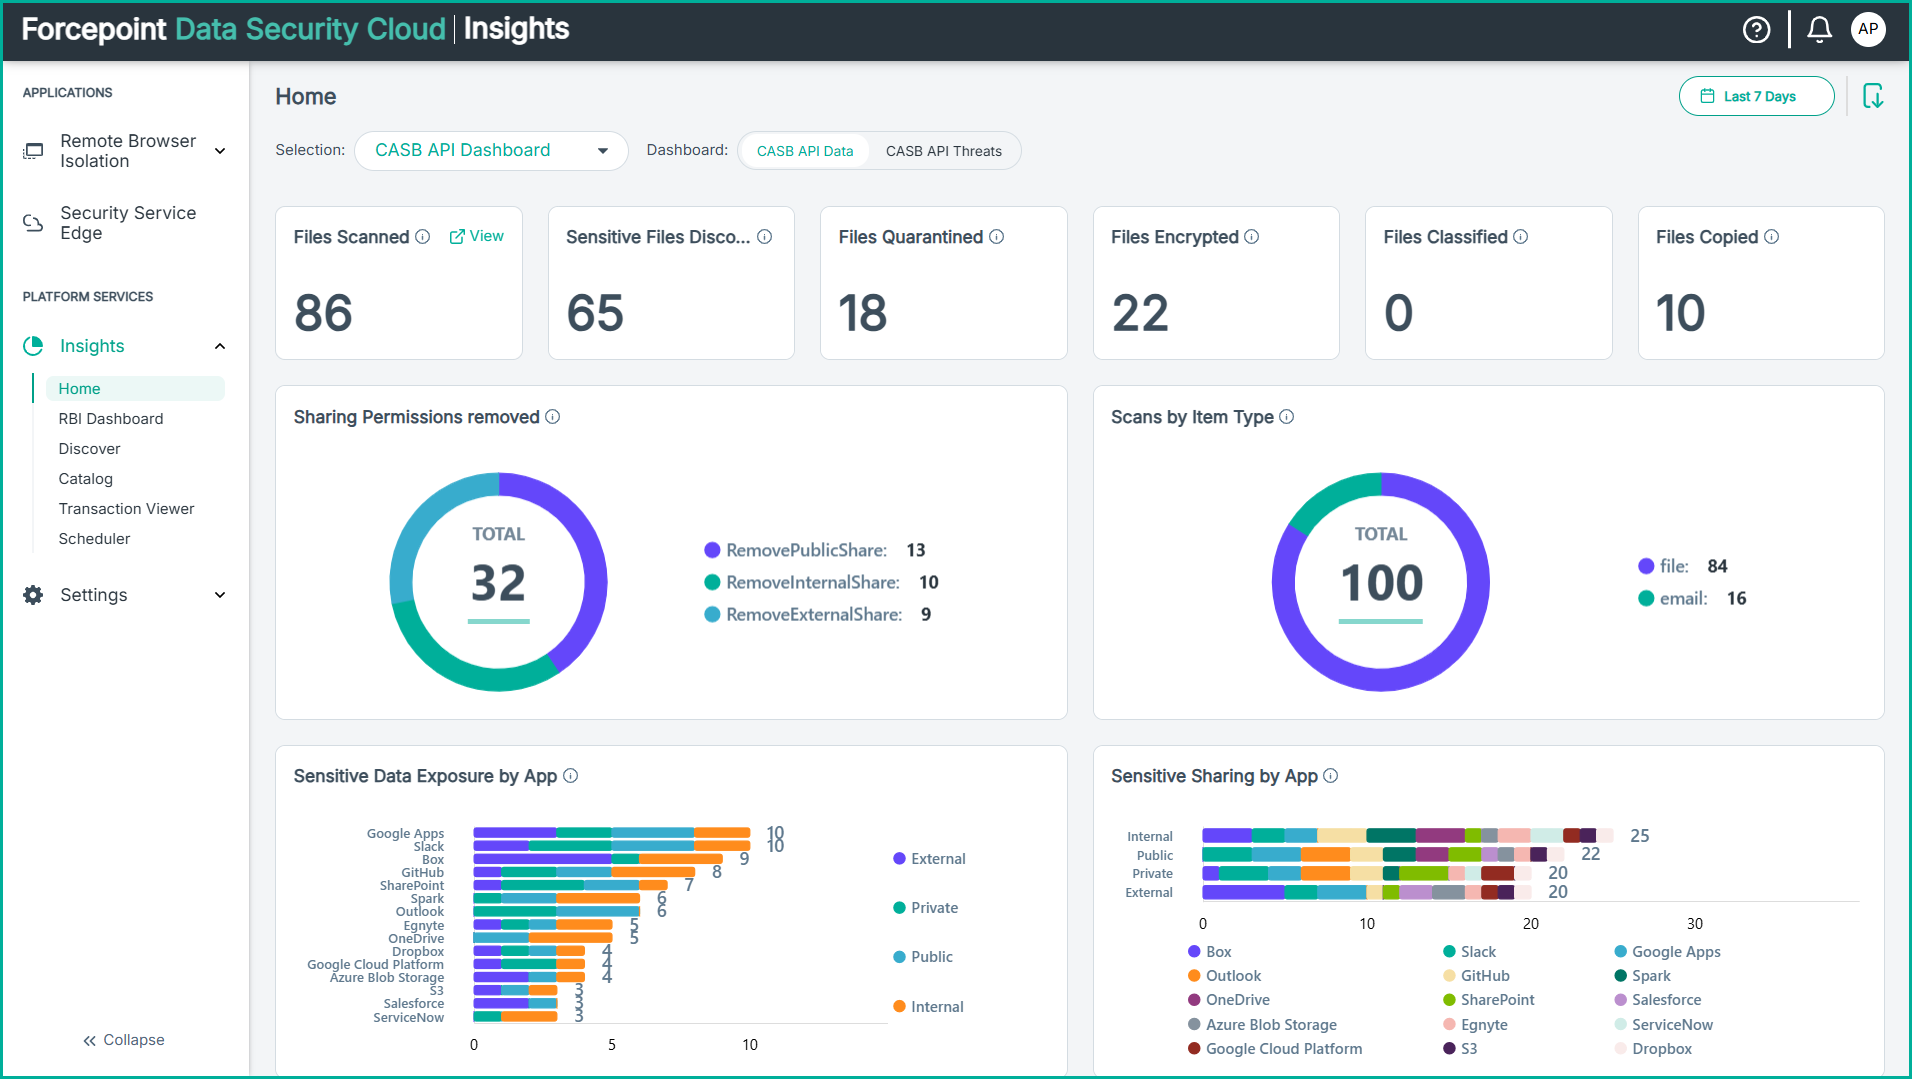Click the Remote Browser Isolation monitor icon
The image size is (1912, 1079).
[x=33, y=151]
